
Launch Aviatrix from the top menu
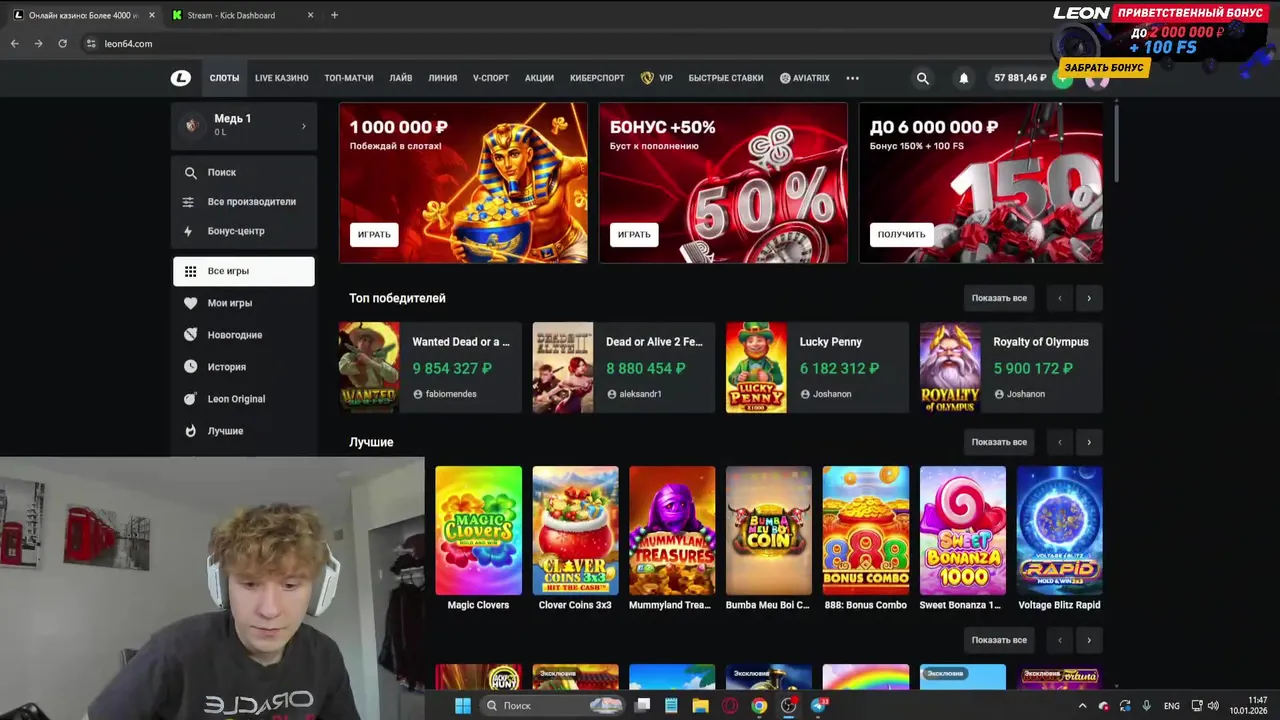[805, 78]
